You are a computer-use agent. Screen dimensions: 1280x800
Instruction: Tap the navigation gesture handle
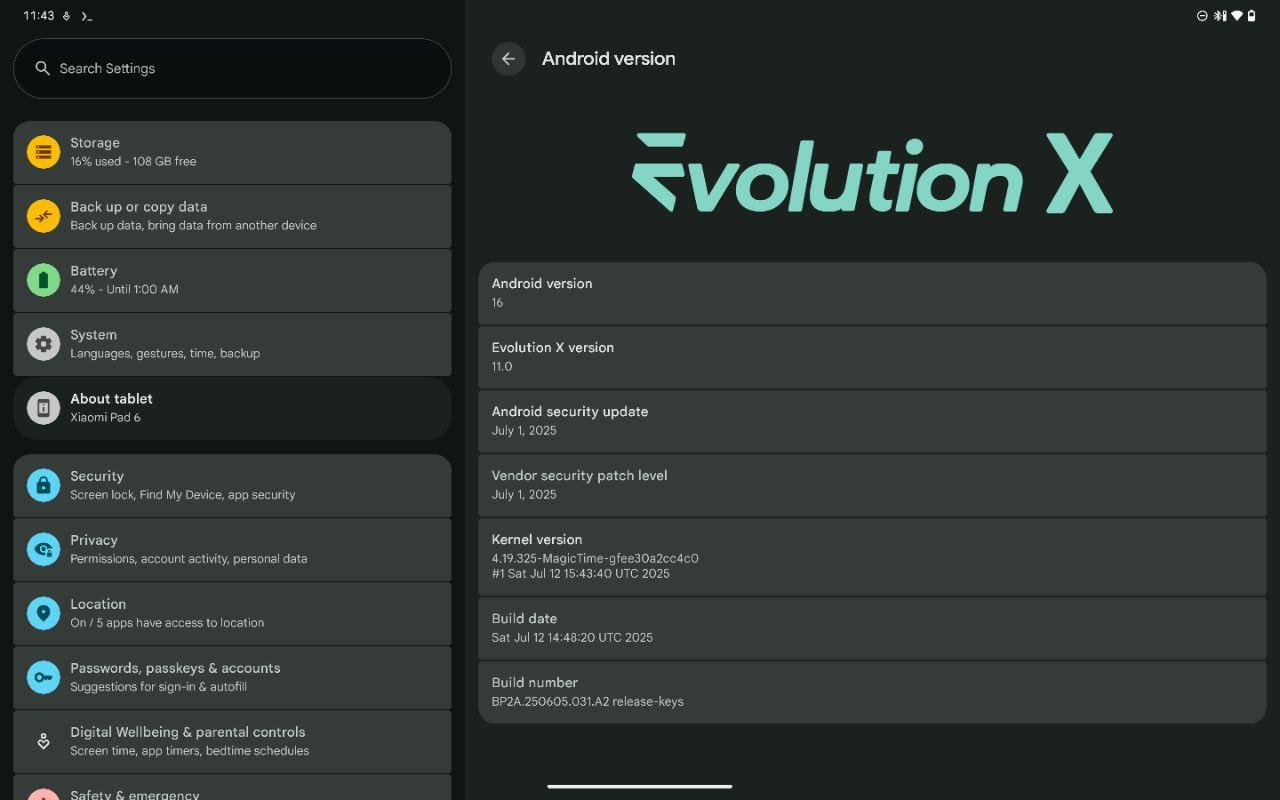pos(640,786)
